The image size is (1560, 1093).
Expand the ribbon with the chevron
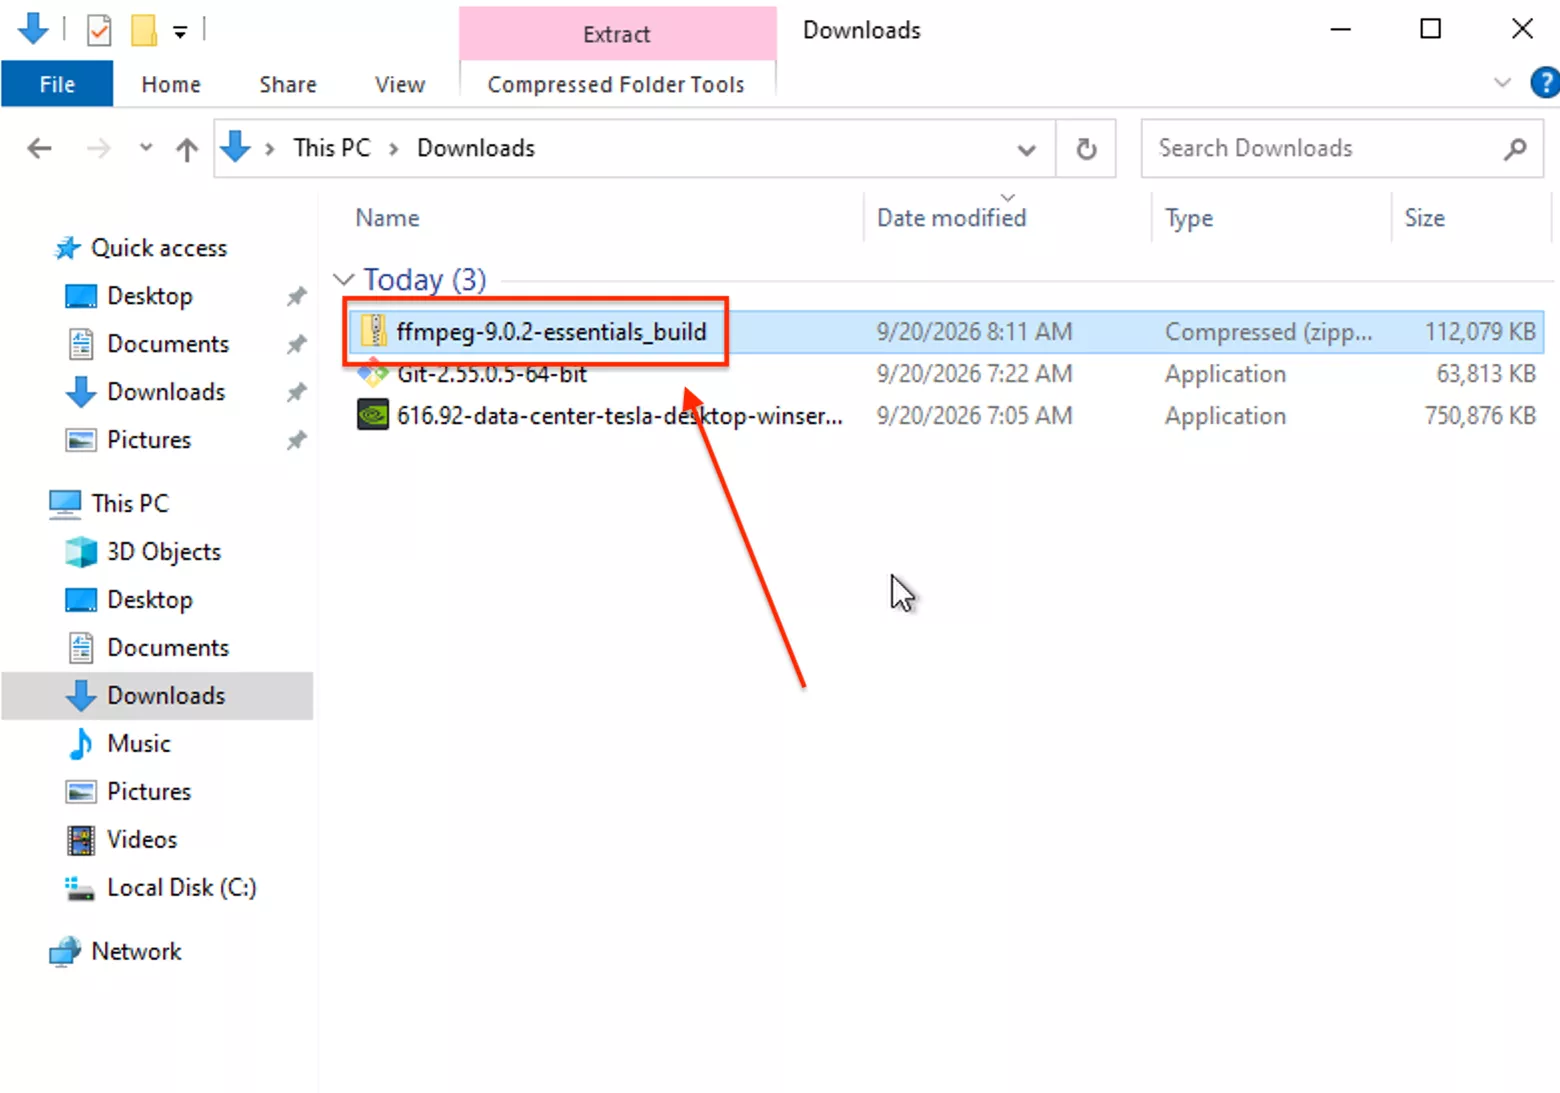tap(1502, 83)
